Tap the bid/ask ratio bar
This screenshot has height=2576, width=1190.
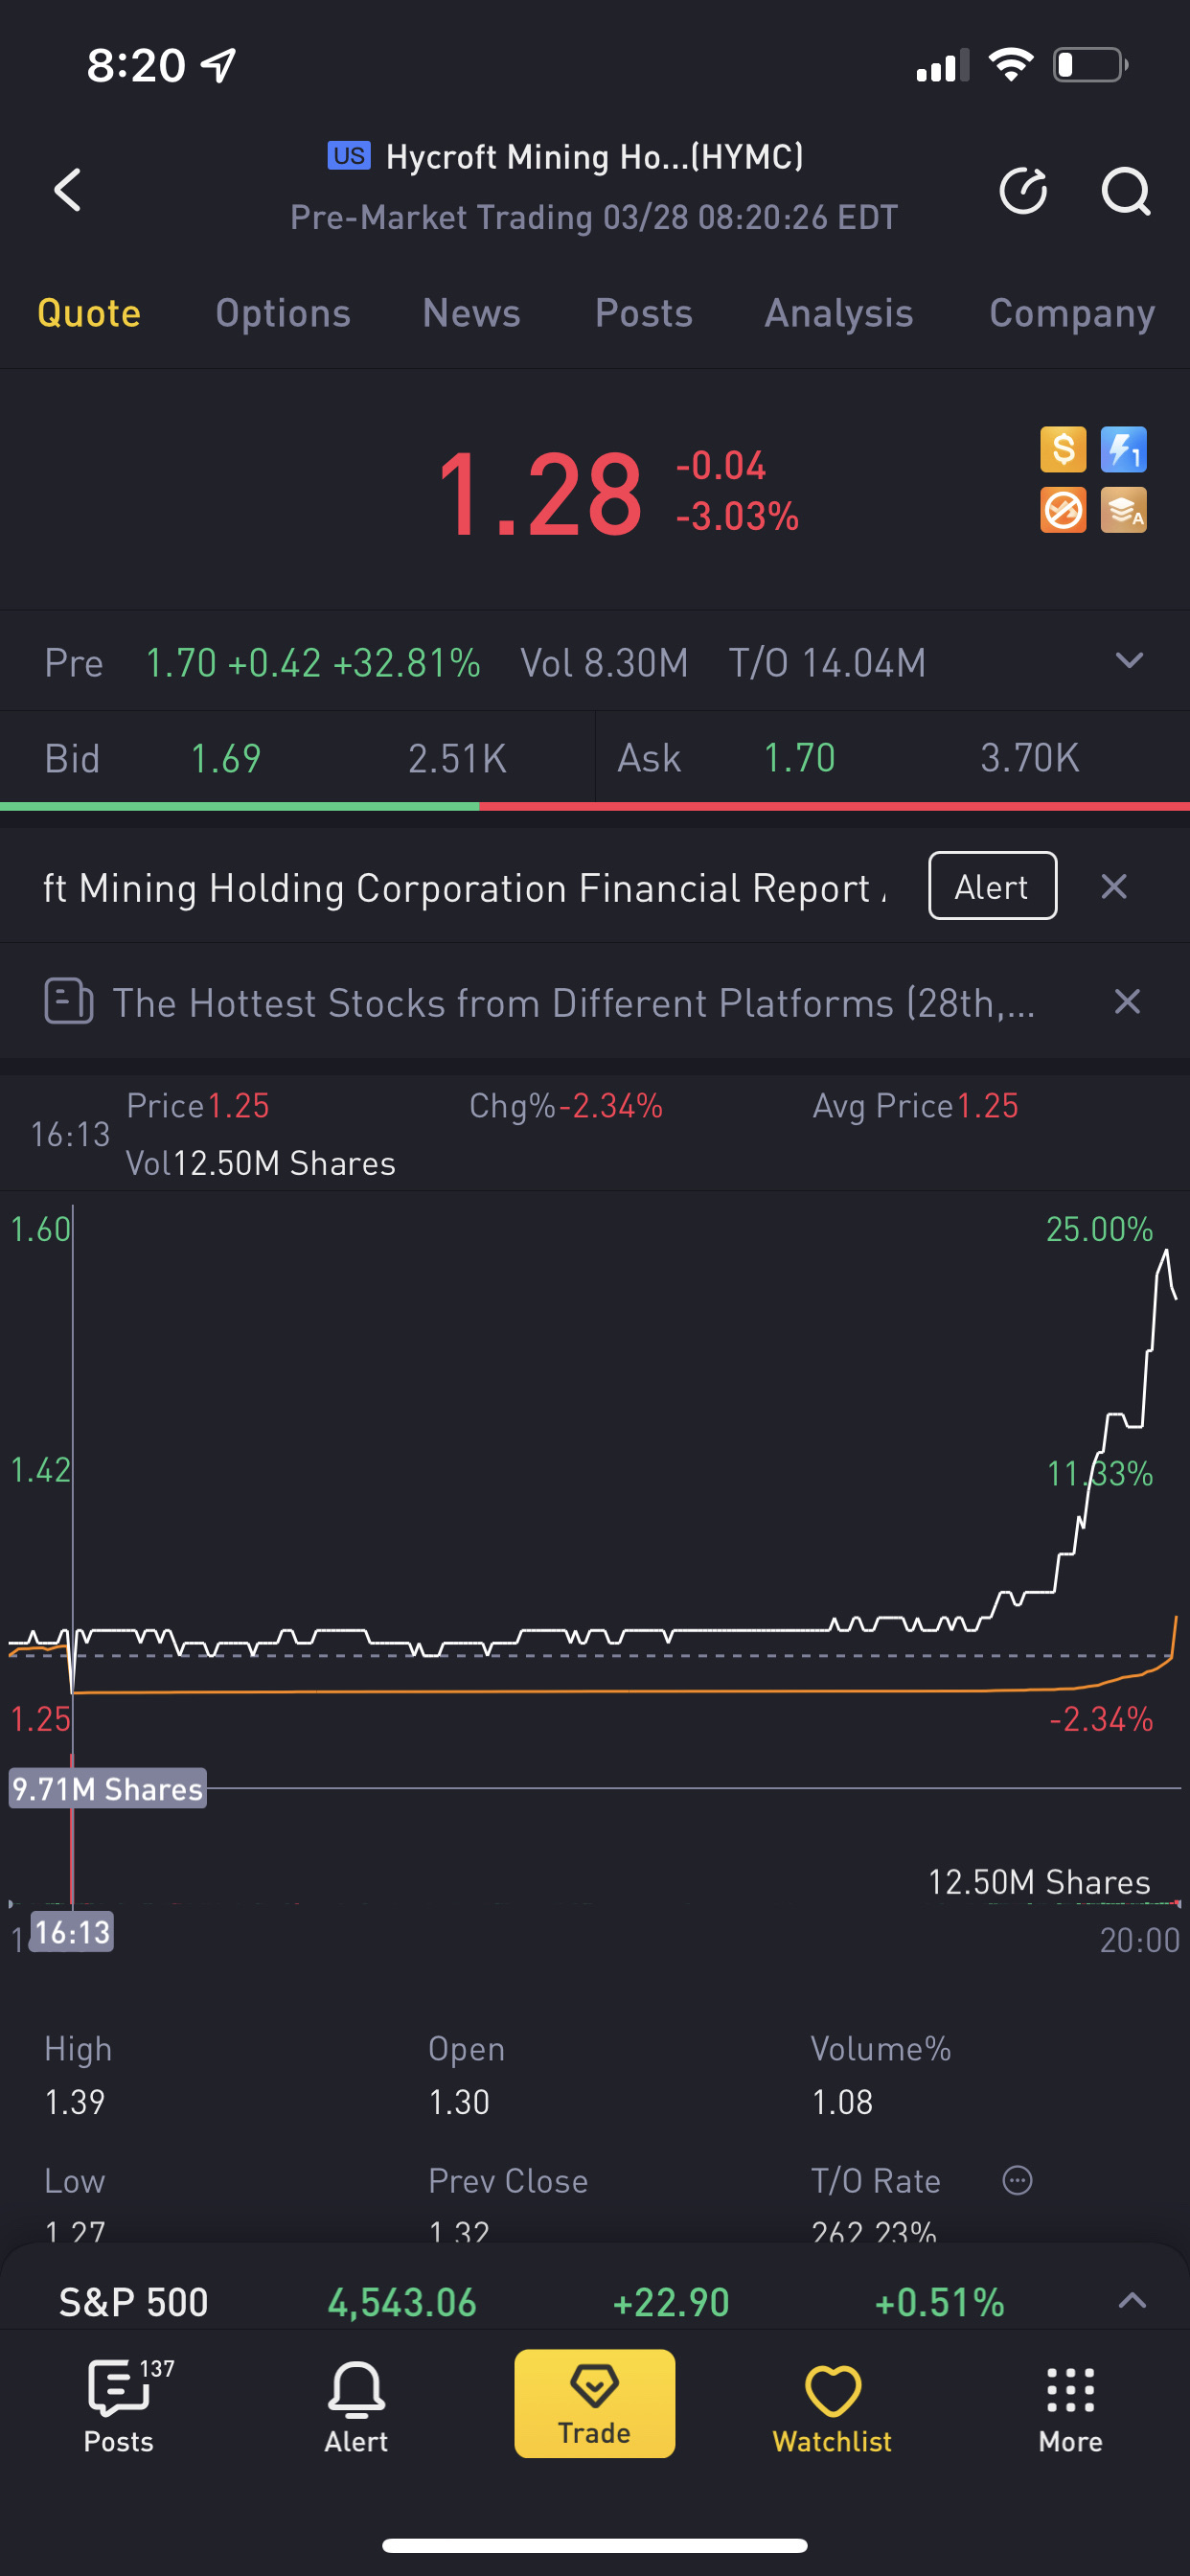click(x=595, y=806)
